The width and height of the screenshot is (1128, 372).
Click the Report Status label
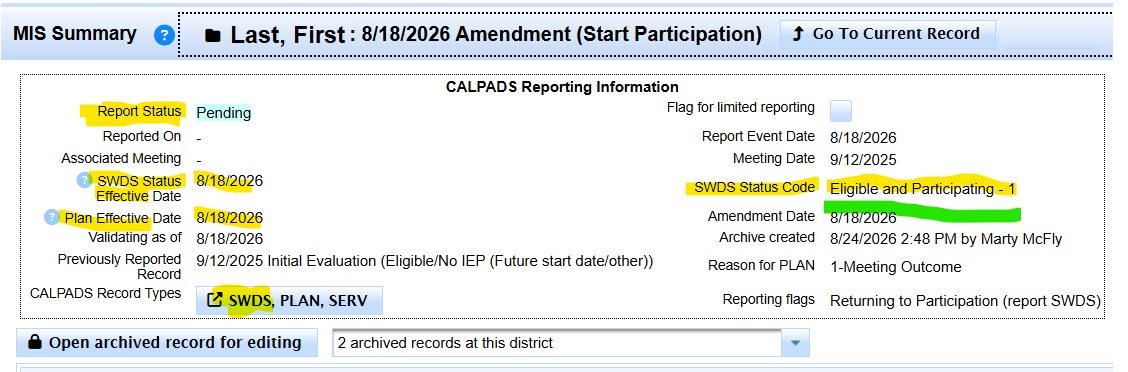pos(140,112)
